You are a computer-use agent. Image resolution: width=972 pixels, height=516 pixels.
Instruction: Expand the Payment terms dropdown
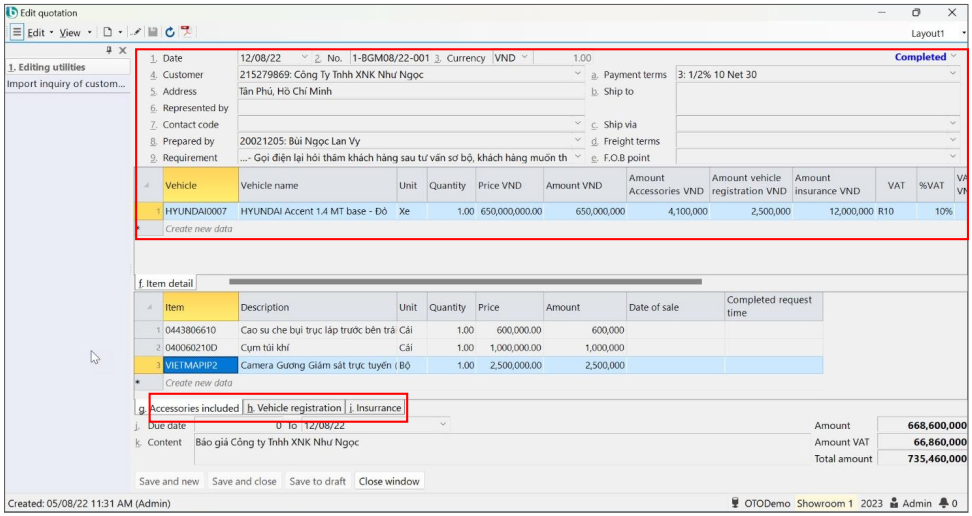[952, 75]
